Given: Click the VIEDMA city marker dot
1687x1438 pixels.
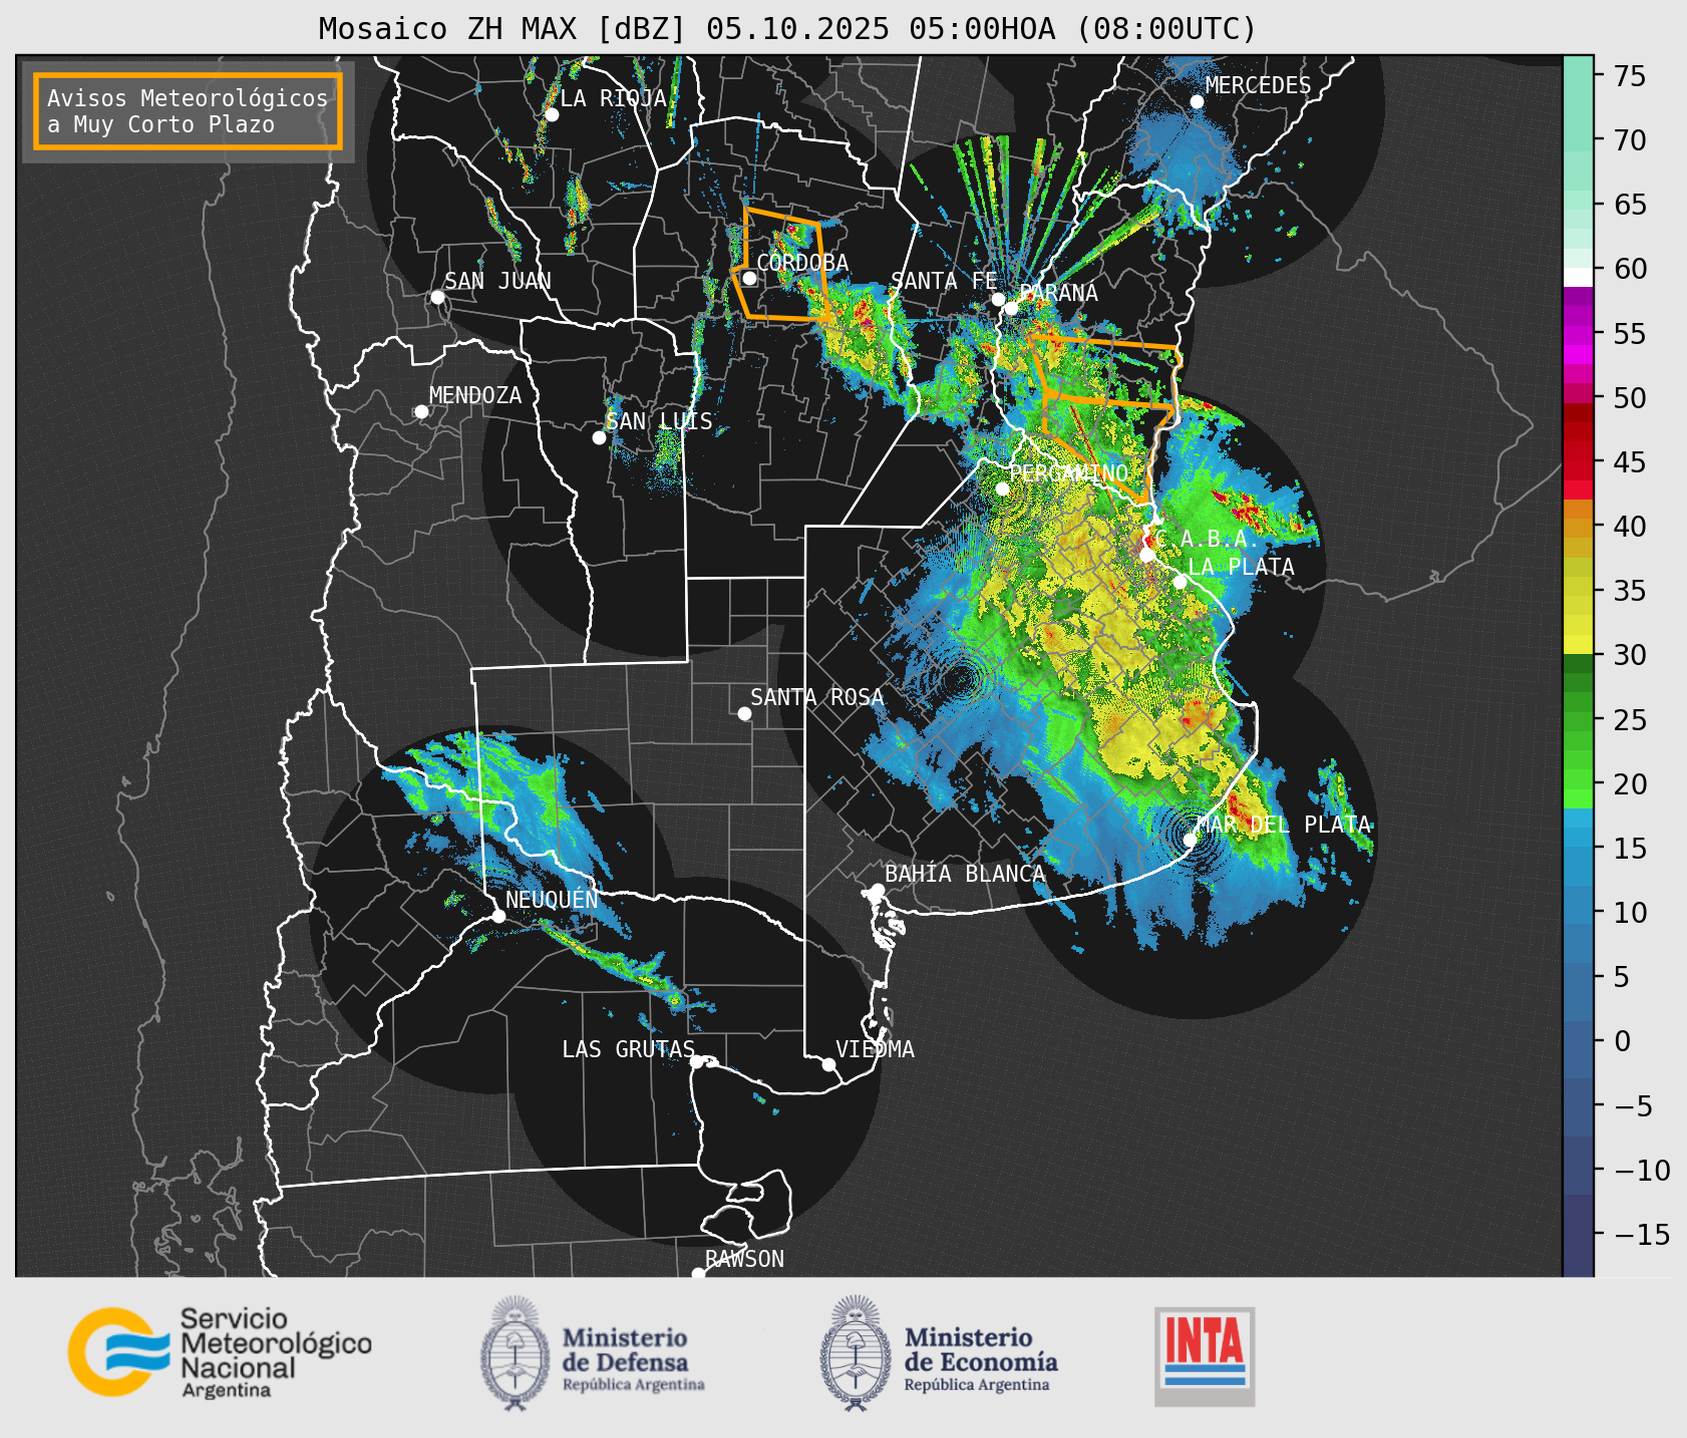Looking at the screenshot, I should coord(828,1064).
